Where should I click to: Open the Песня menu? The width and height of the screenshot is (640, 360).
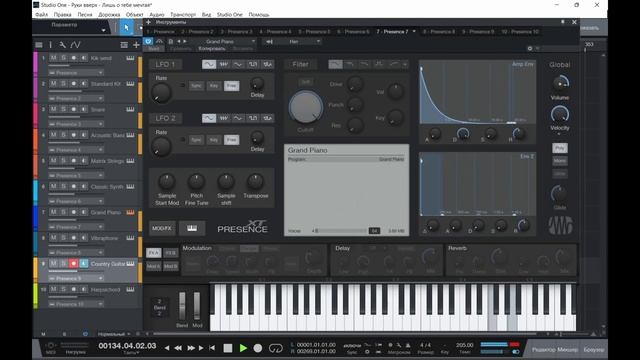pyautogui.click(x=85, y=14)
